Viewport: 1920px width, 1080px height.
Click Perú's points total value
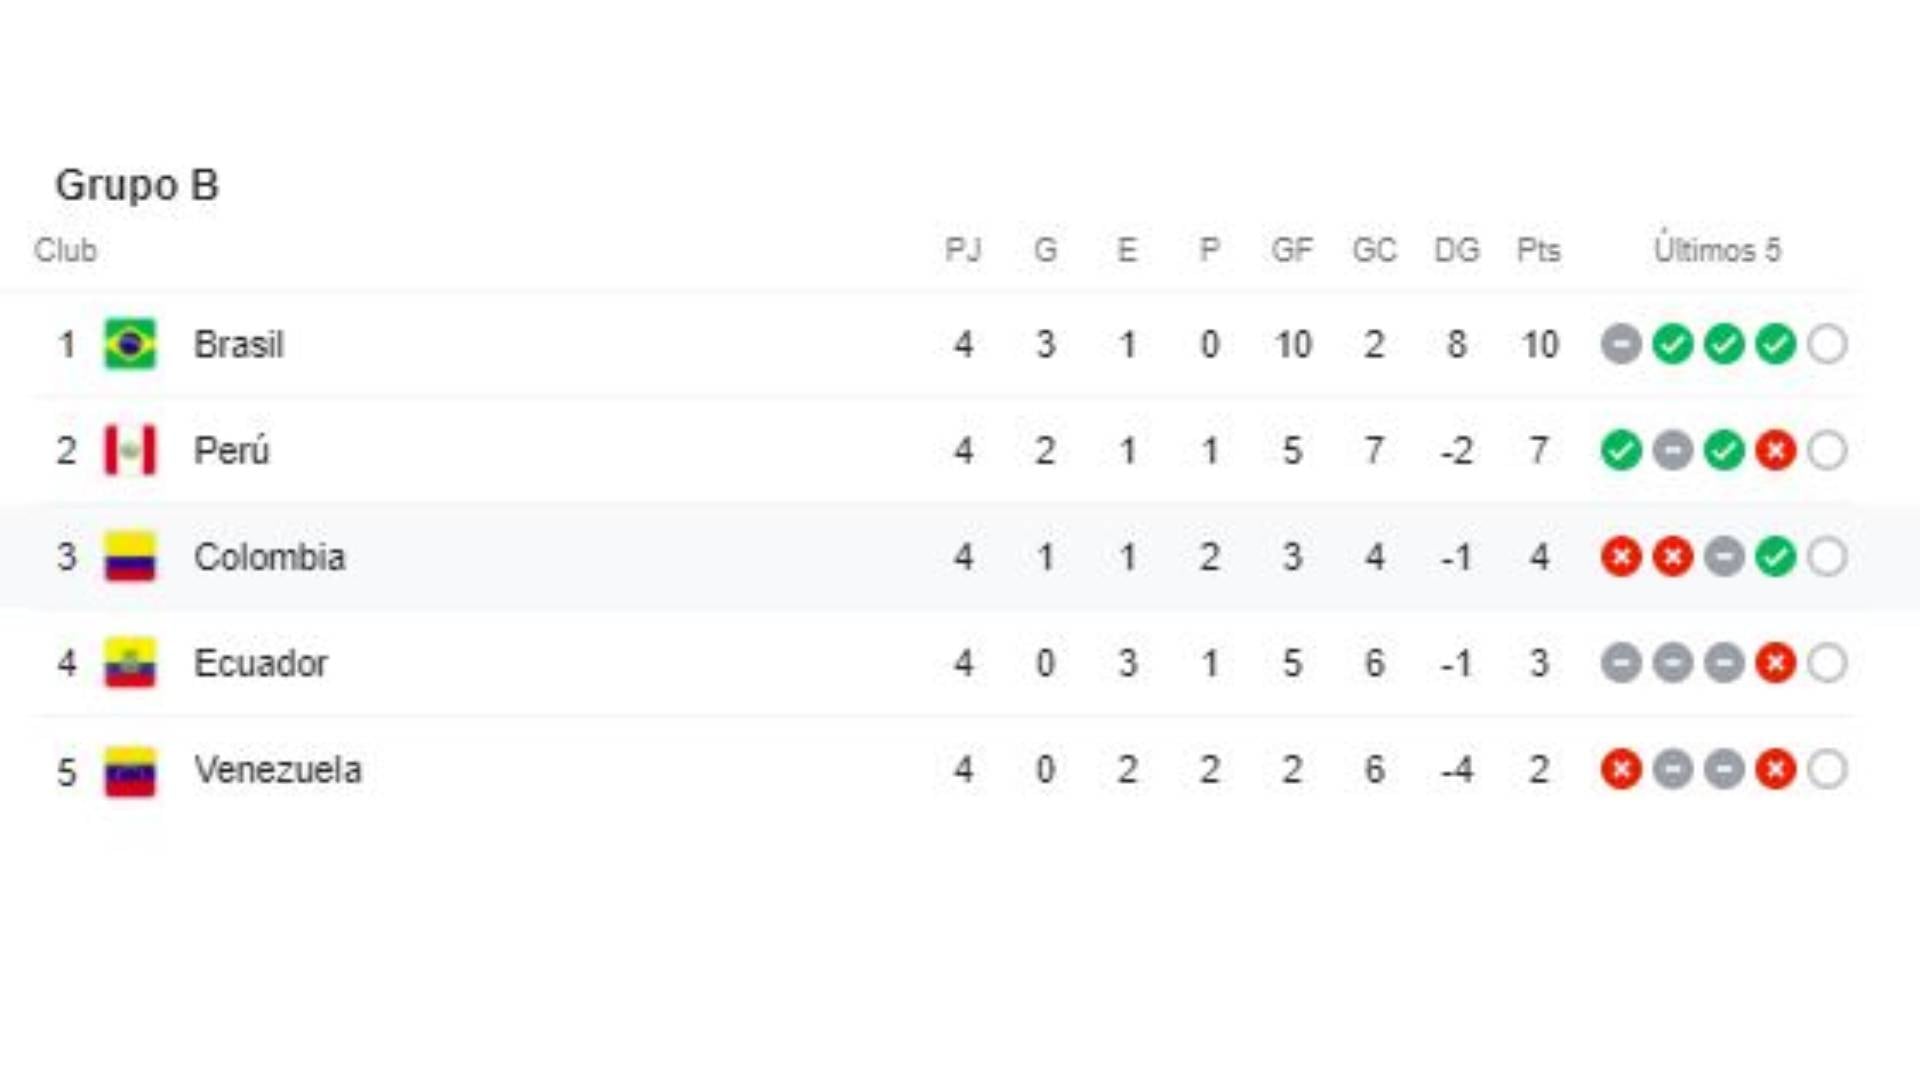click(1540, 450)
